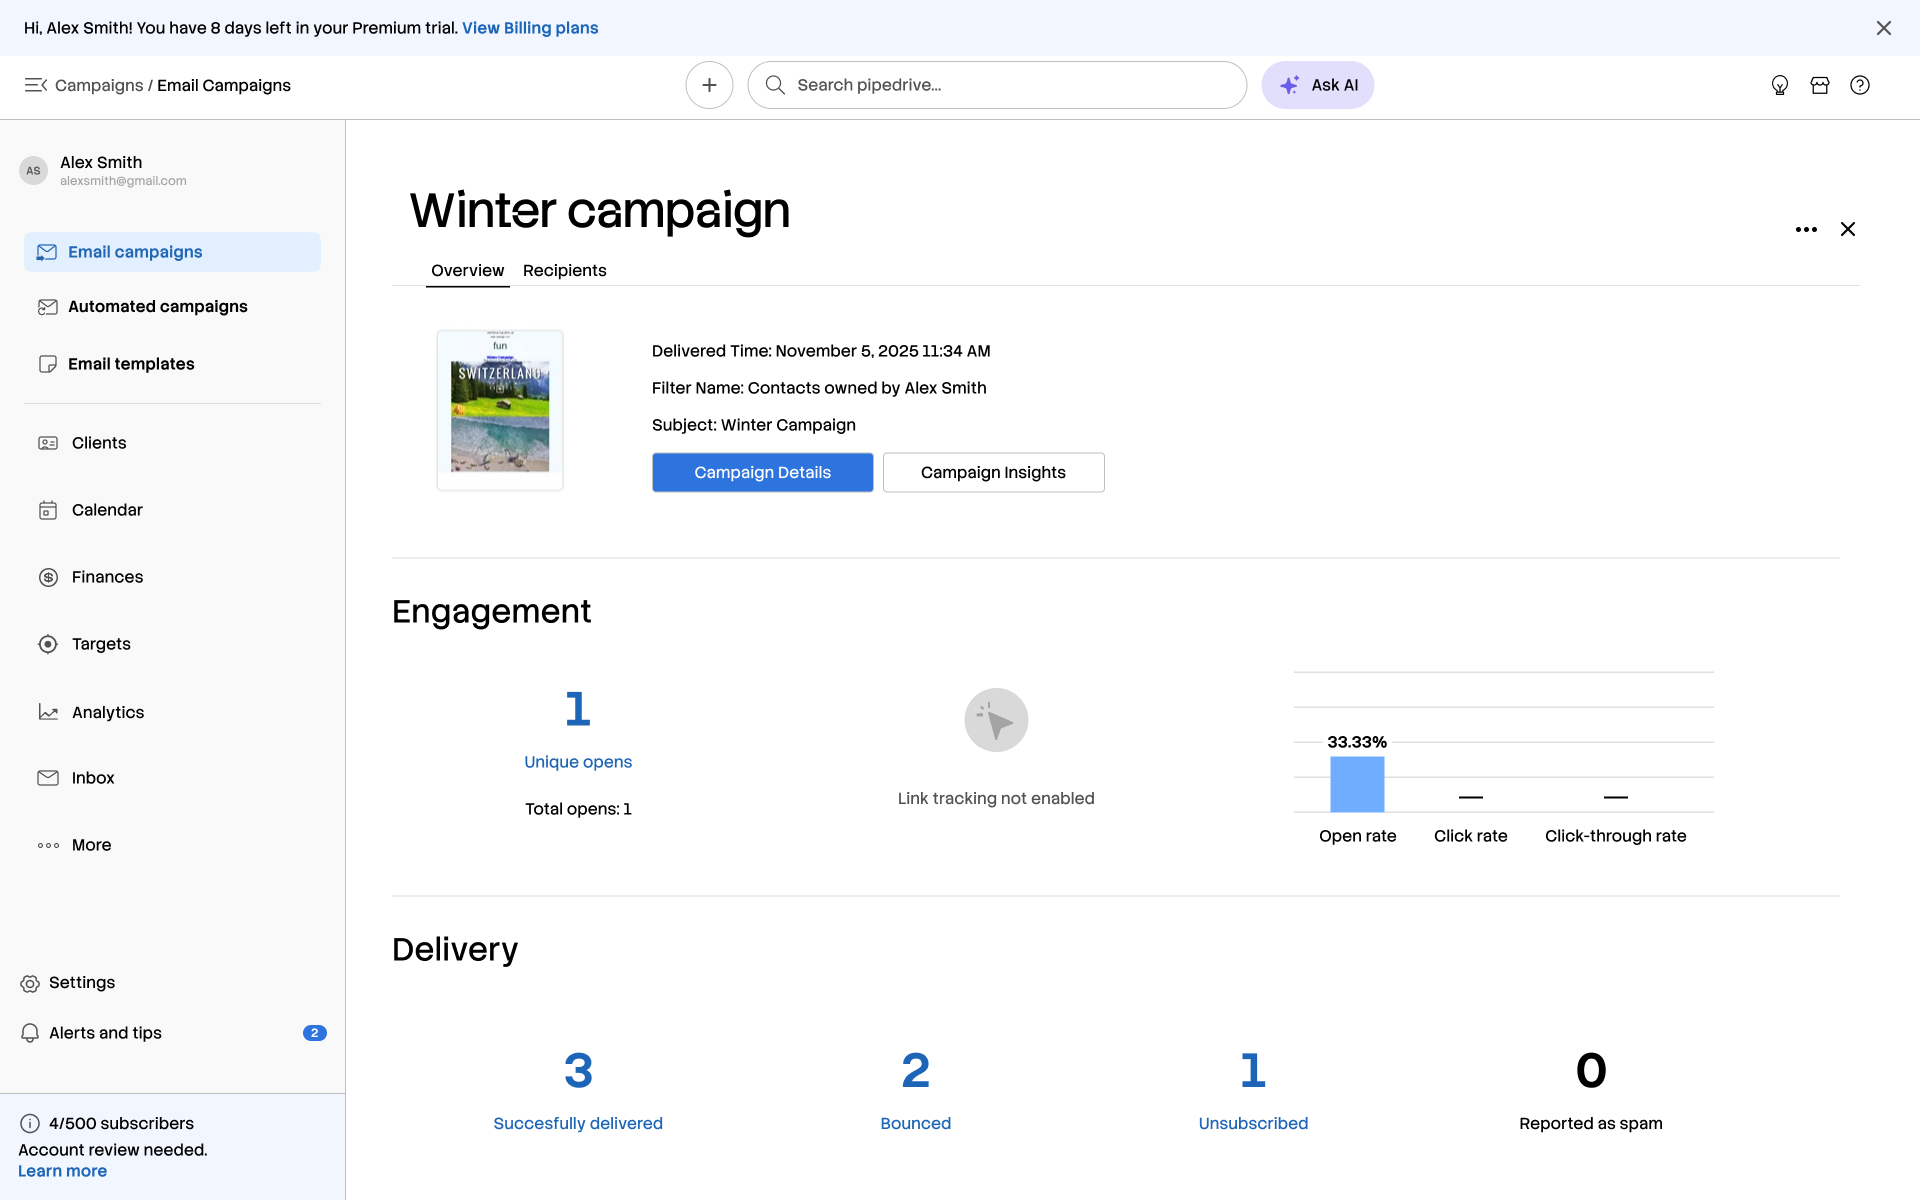This screenshot has height=1200, width=1920.
Task: Open the Automated campaigns section
Action: tap(158, 306)
